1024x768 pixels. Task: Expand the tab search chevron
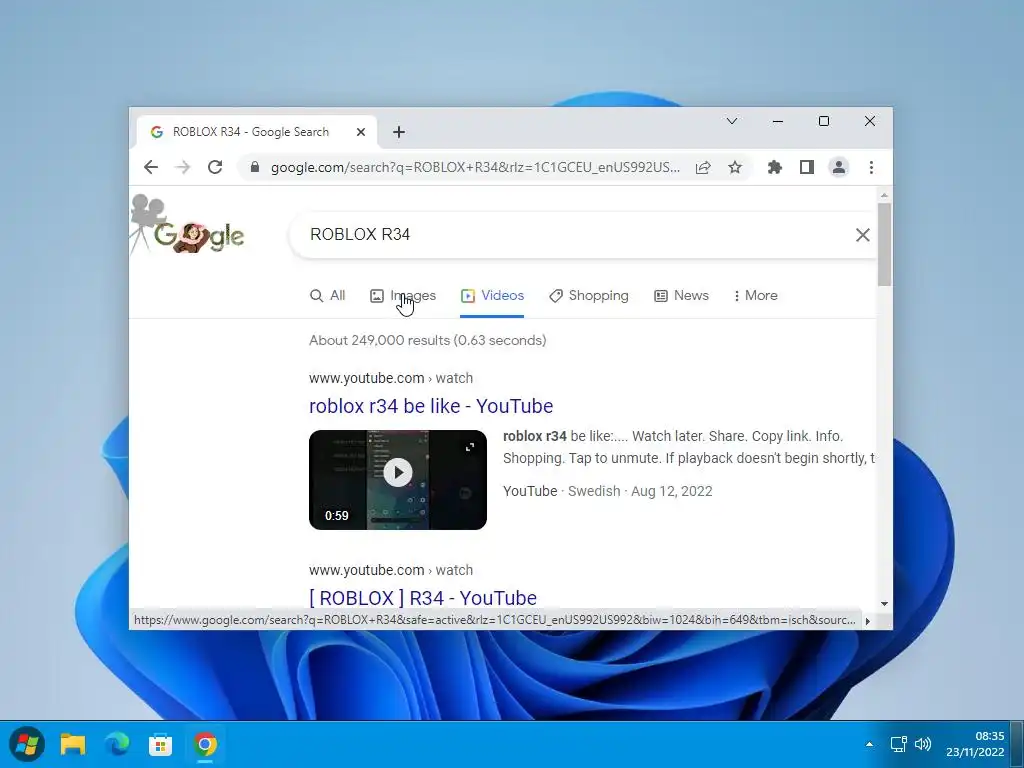pos(732,121)
